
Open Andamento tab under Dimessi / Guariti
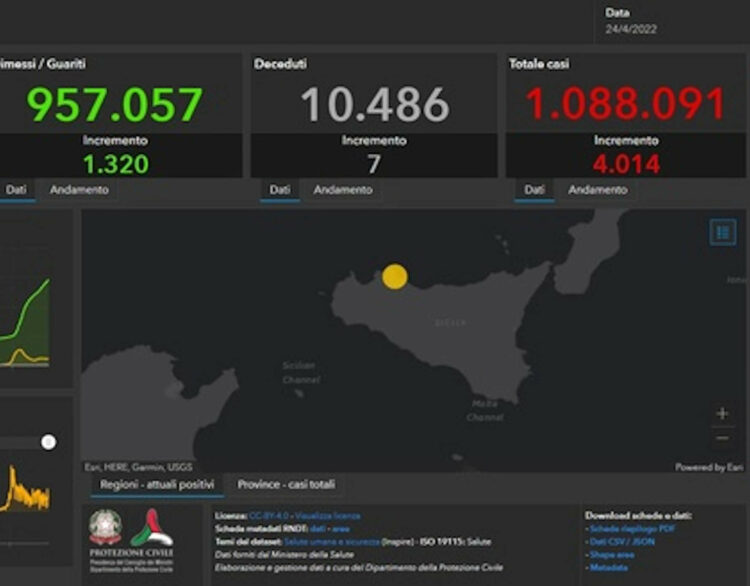point(79,189)
